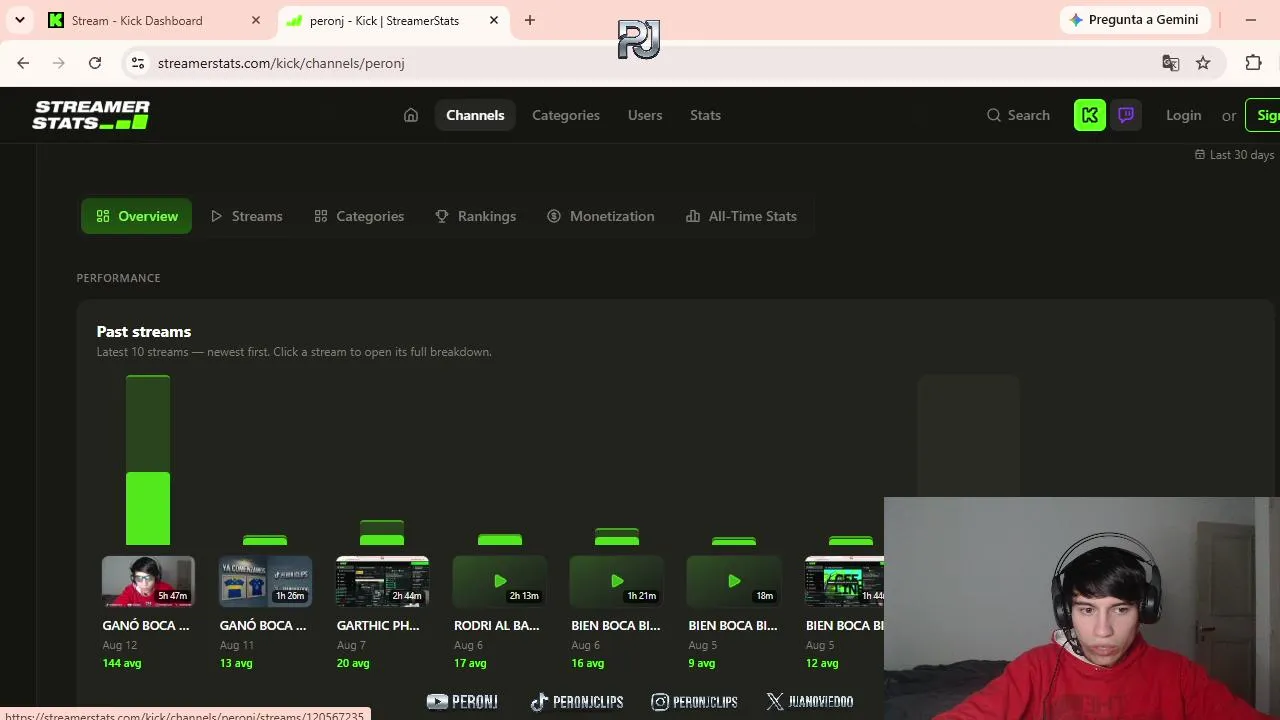This screenshot has height=720, width=1280.
Task: Open the tab search dropdown arrow
Action: tap(19, 20)
